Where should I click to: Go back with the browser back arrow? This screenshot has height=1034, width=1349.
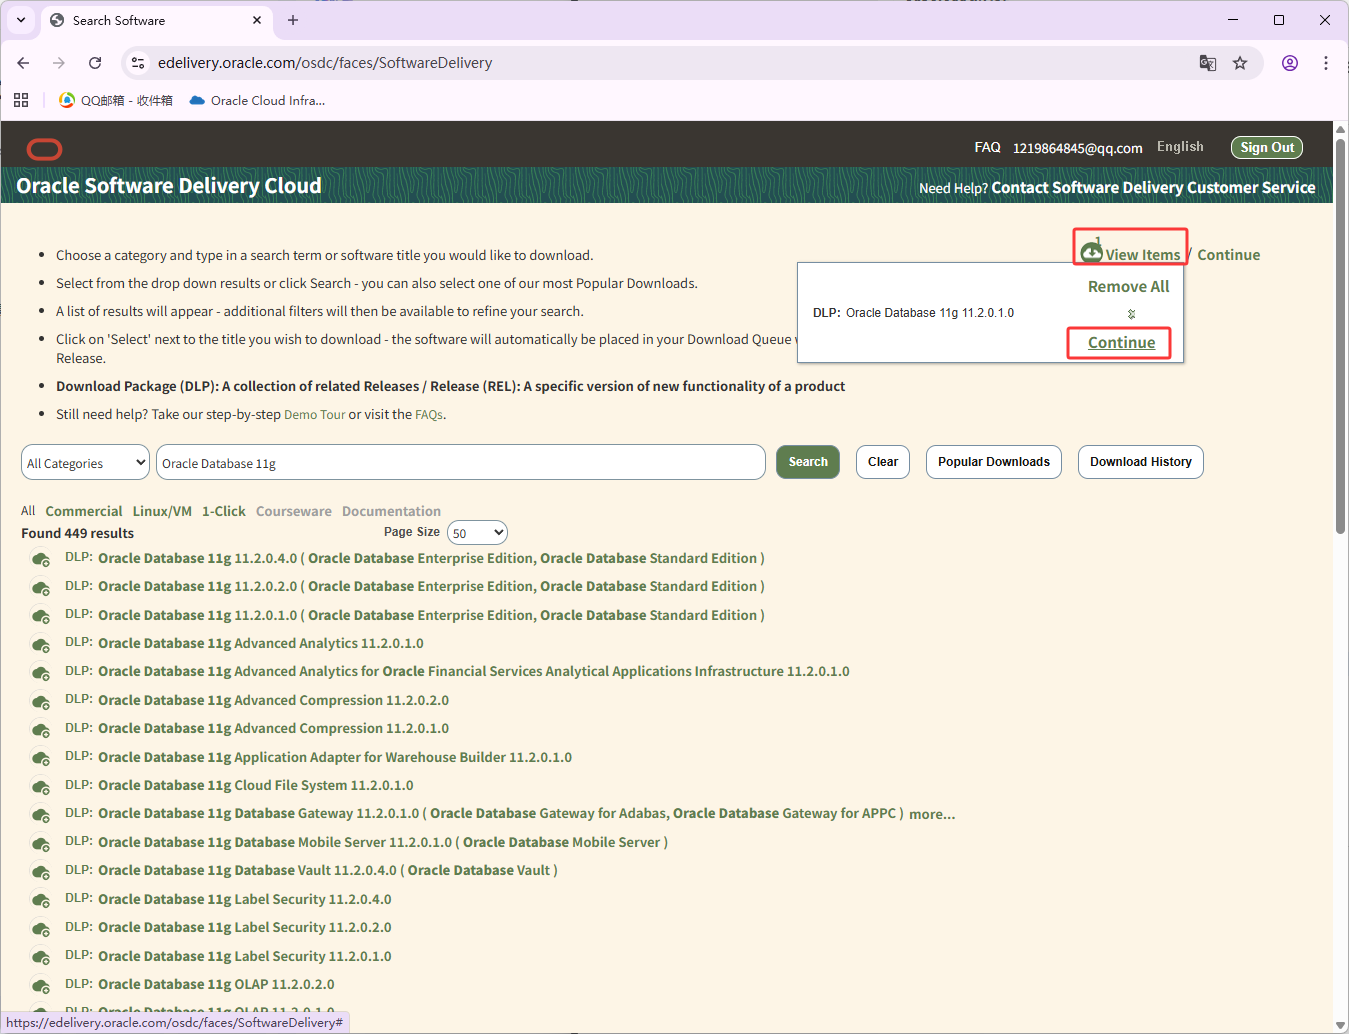[23, 63]
